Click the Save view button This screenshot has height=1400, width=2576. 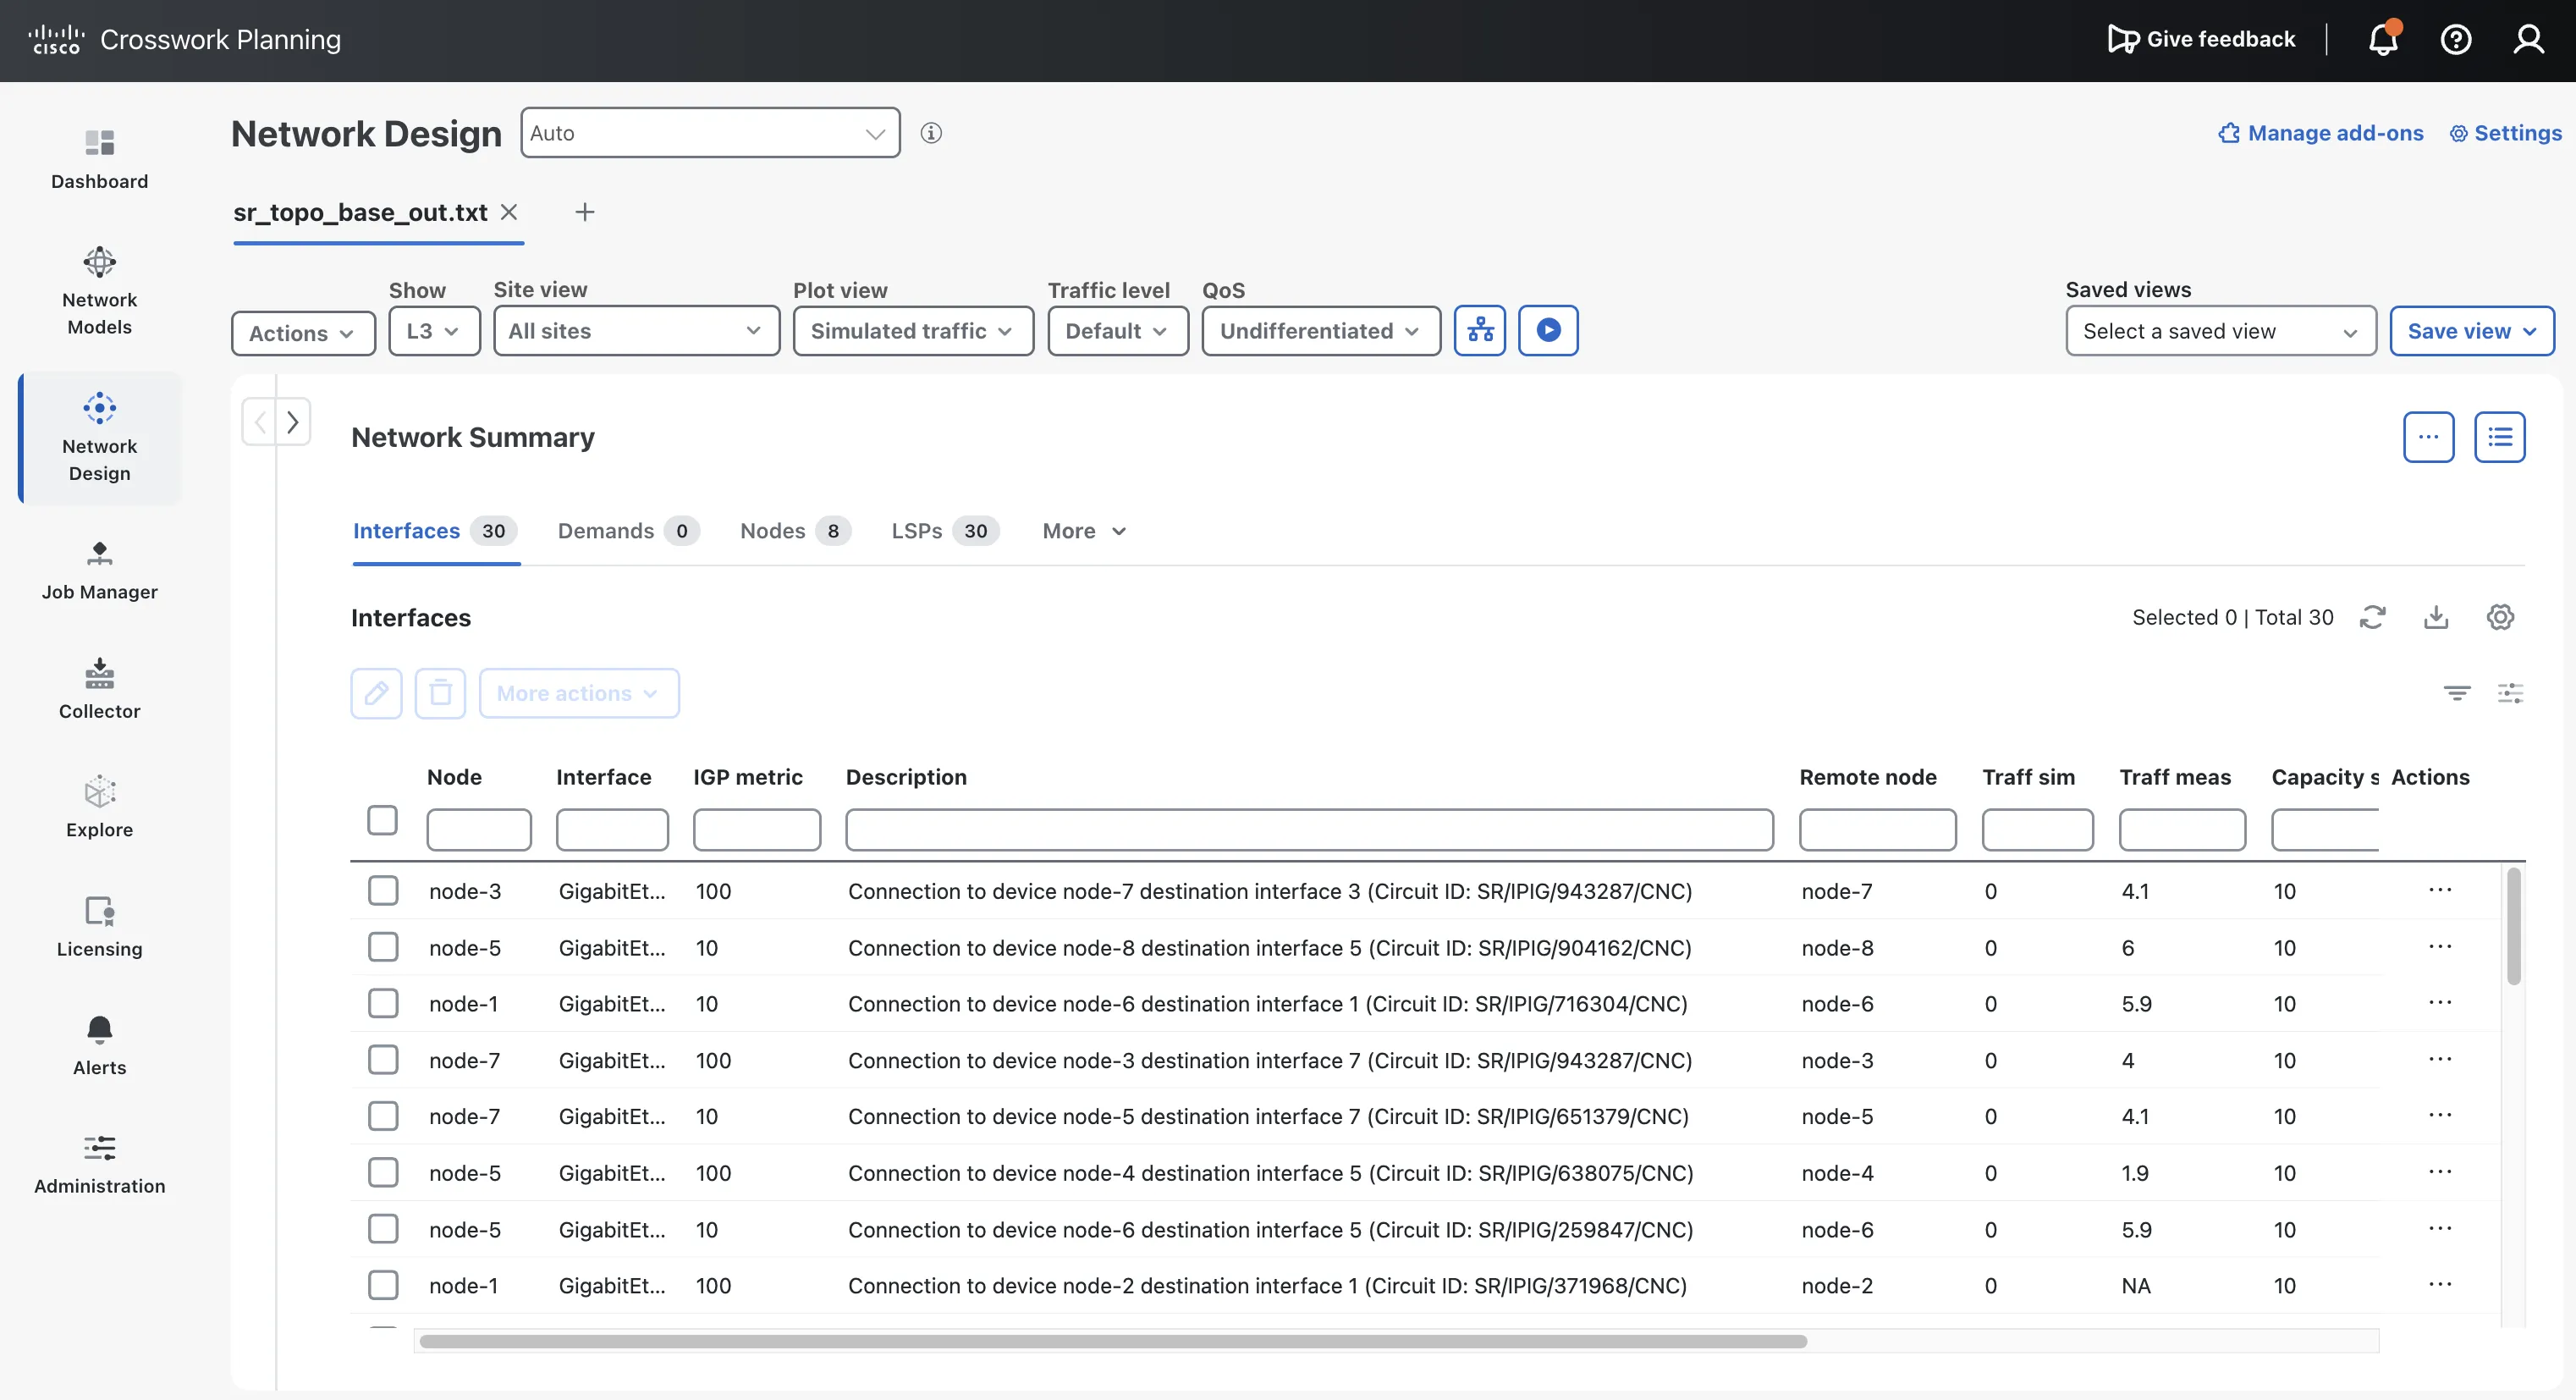click(x=2472, y=331)
